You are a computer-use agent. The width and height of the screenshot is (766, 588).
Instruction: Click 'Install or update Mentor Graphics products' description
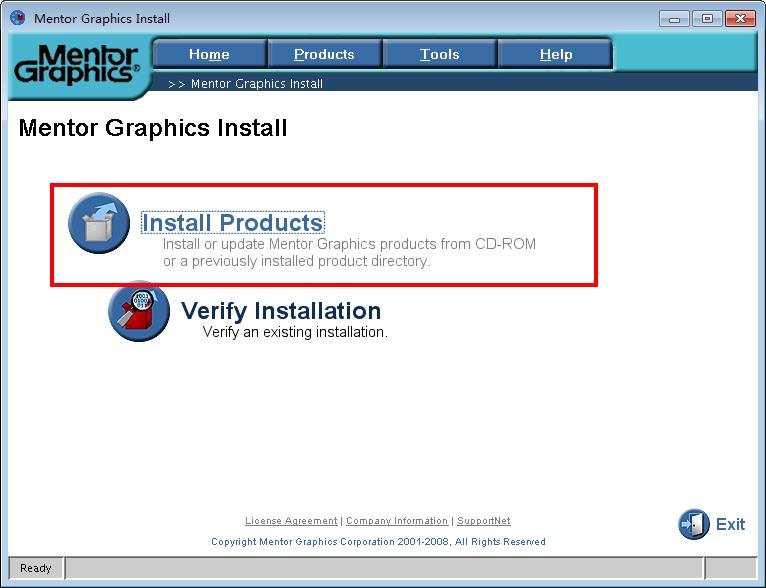tap(349, 252)
